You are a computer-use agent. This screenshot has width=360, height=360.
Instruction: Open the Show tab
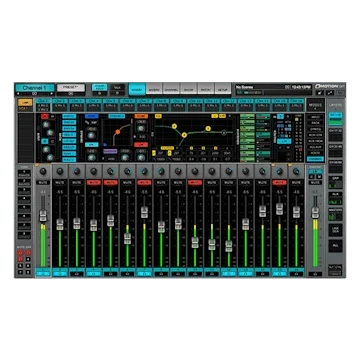(188, 90)
